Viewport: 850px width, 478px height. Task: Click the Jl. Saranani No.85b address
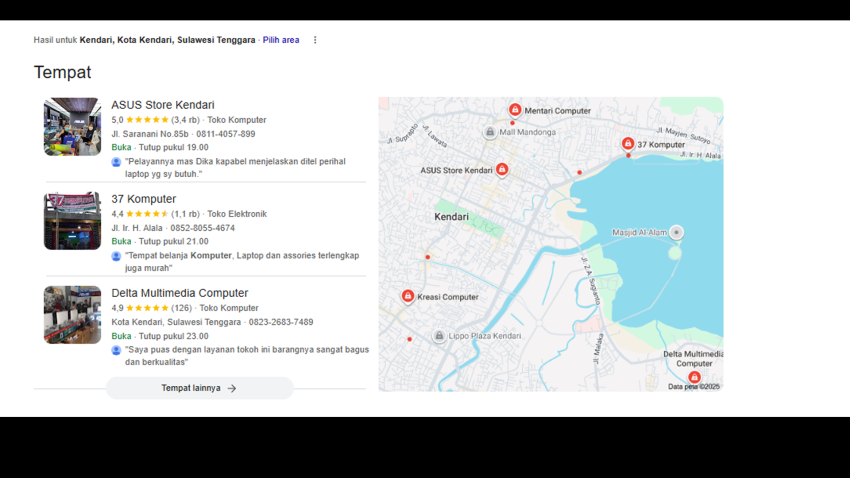click(x=150, y=134)
